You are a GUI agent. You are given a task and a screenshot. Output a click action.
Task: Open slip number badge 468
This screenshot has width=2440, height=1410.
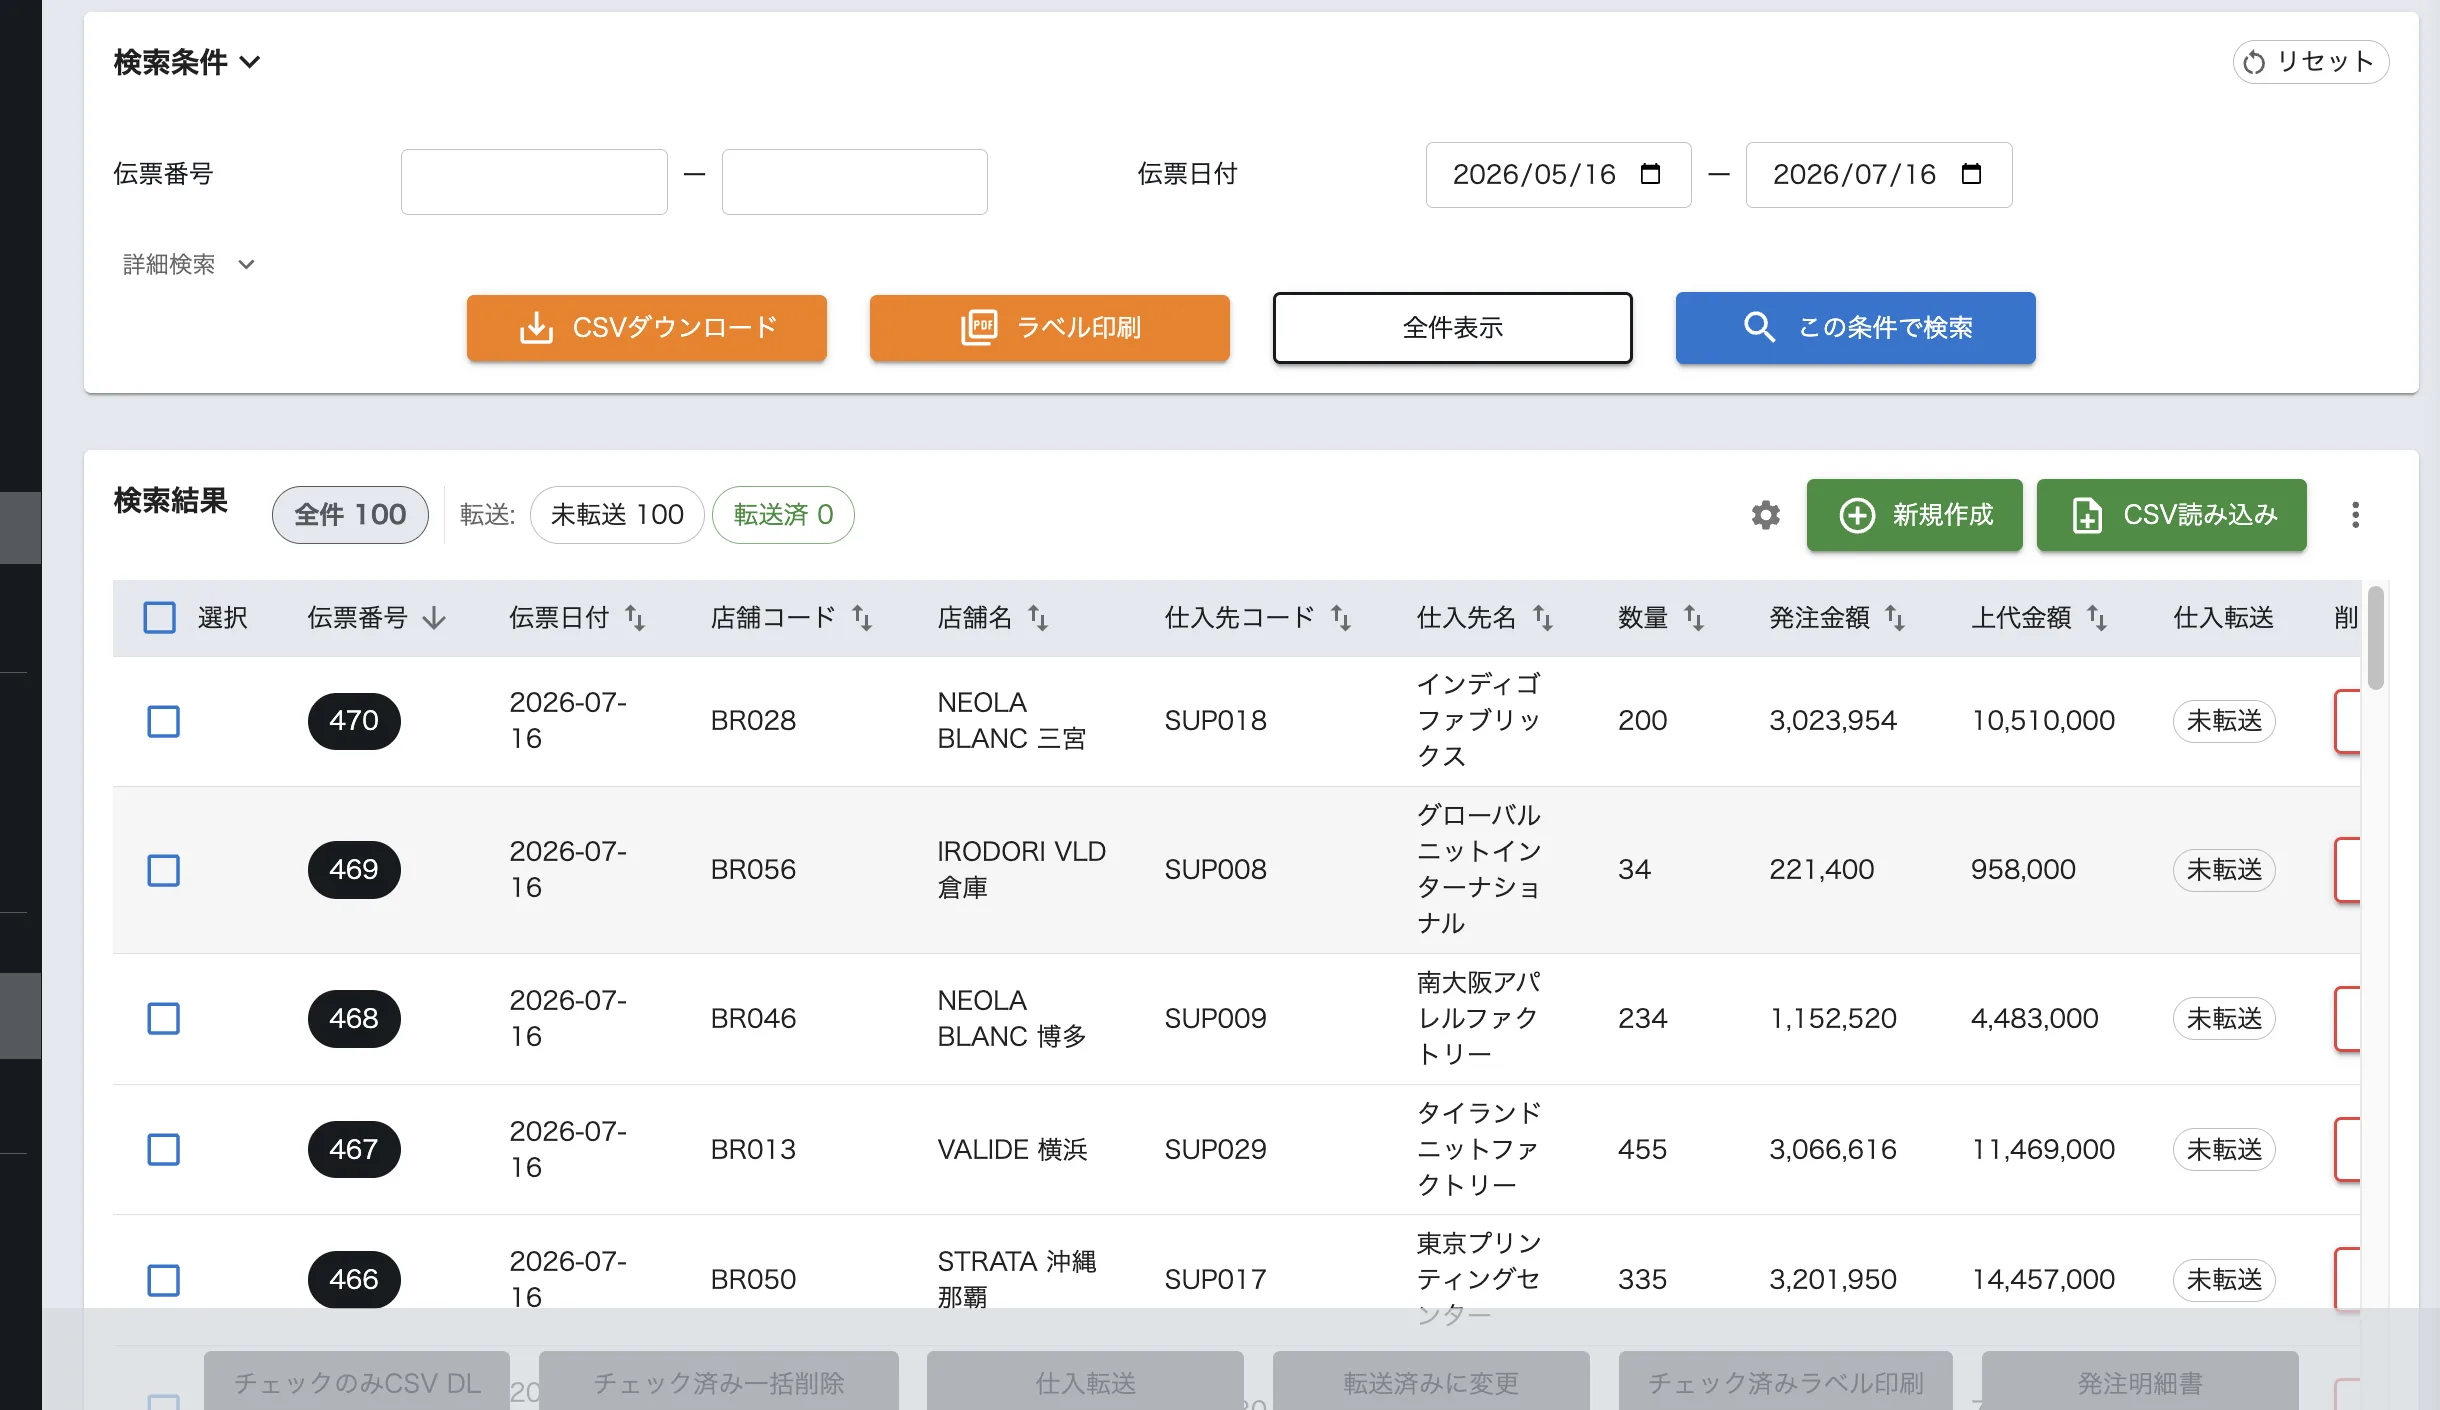coord(354,1019)
